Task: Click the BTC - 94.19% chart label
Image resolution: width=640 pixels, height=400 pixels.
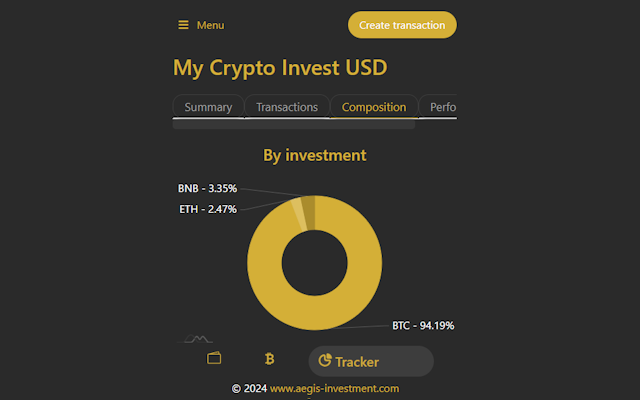Action: [423, 325]
